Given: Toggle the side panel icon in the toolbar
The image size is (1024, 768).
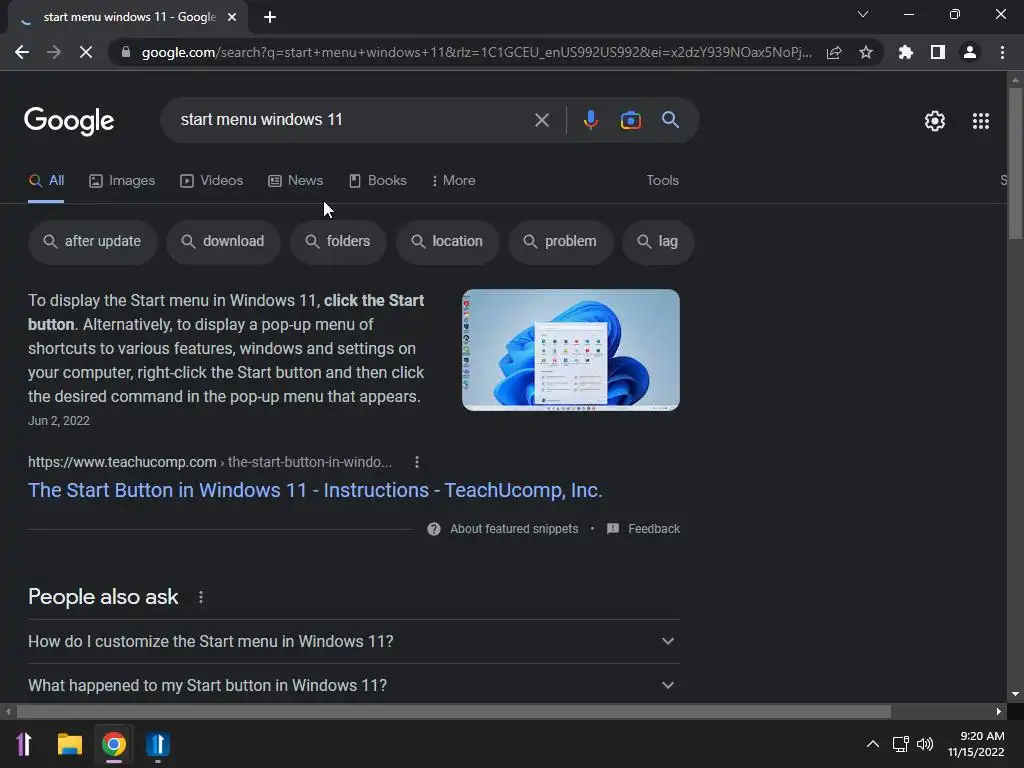Looking at the screenshot, I should click(938, 52).
